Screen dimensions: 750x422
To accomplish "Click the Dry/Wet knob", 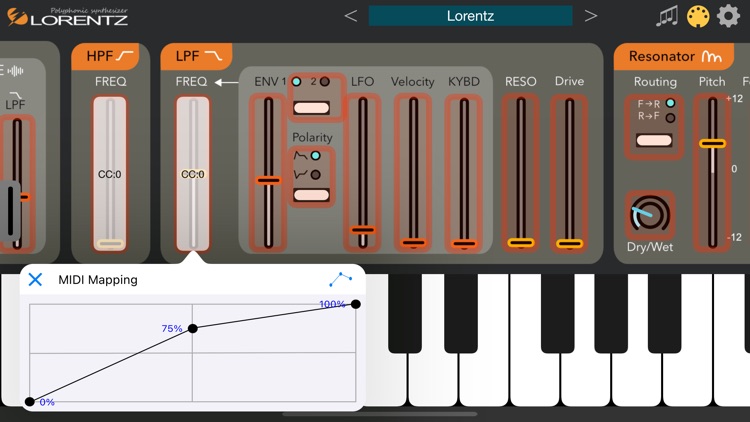I will point(650,214).
